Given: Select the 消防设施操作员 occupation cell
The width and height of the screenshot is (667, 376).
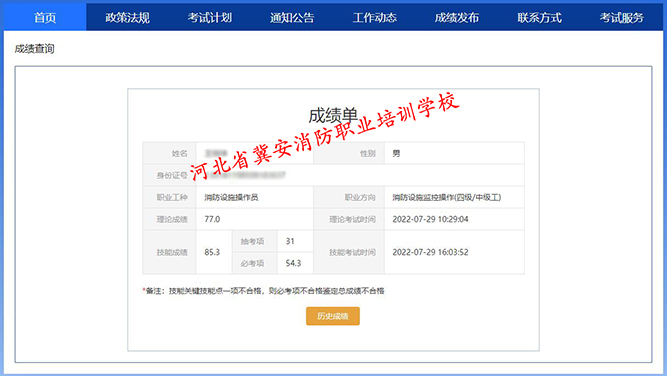Looking at the screenshot, I should point(254,197).
